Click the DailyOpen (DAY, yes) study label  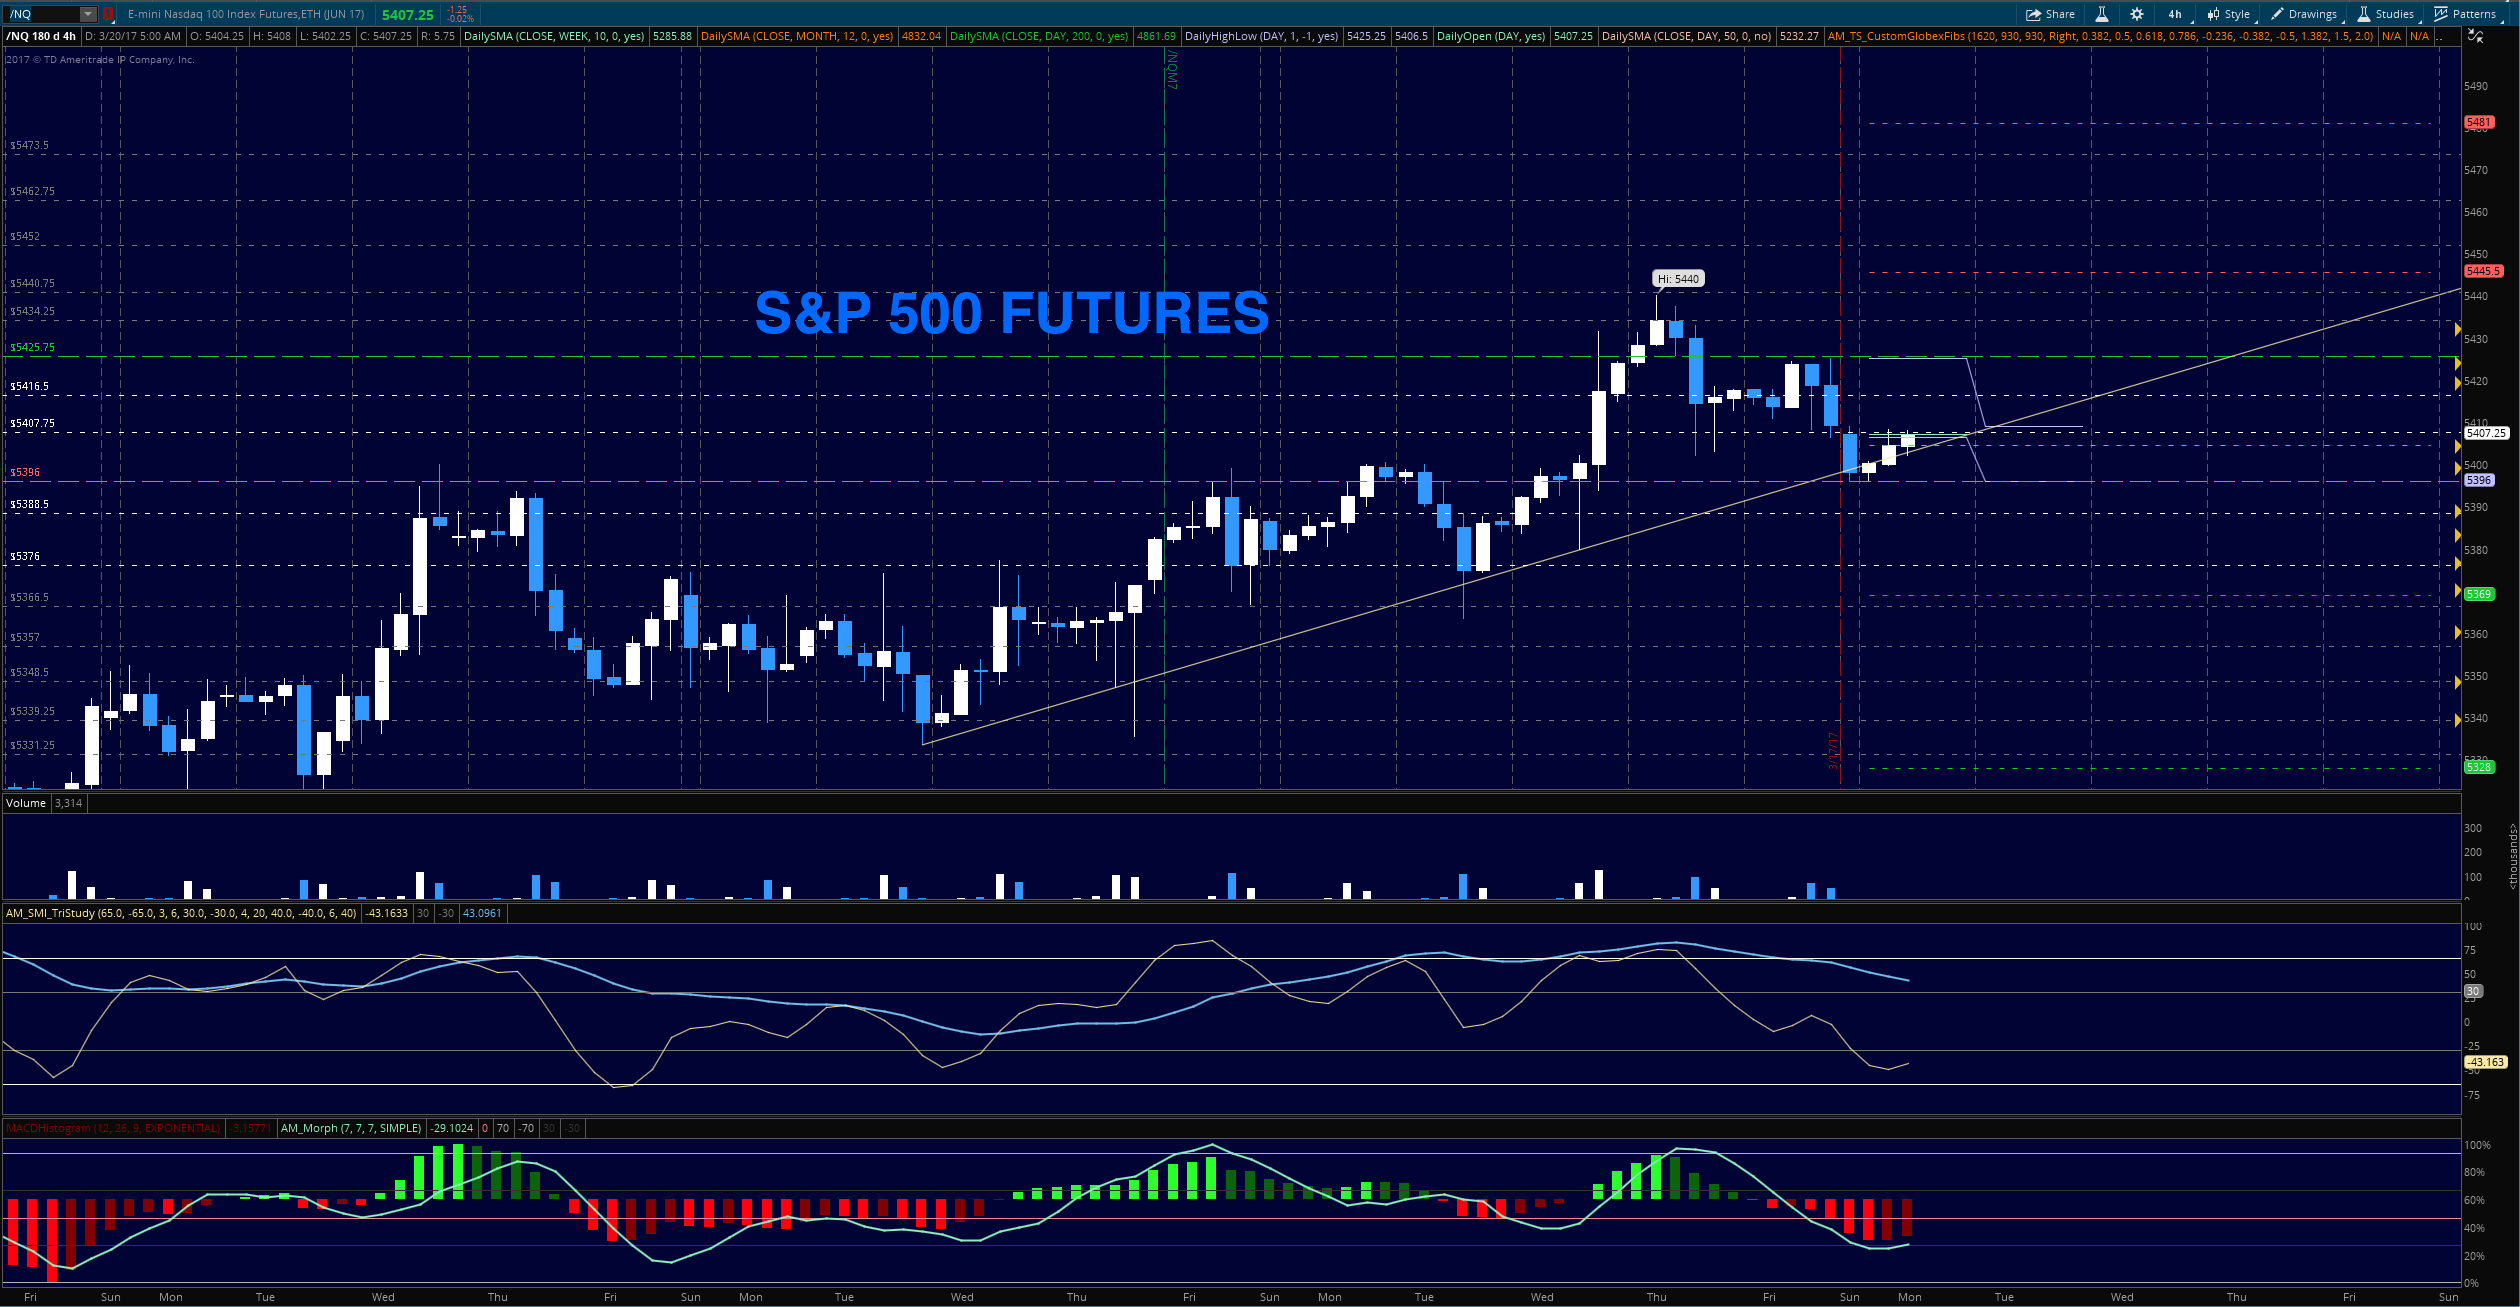(x=1491, y=36)
